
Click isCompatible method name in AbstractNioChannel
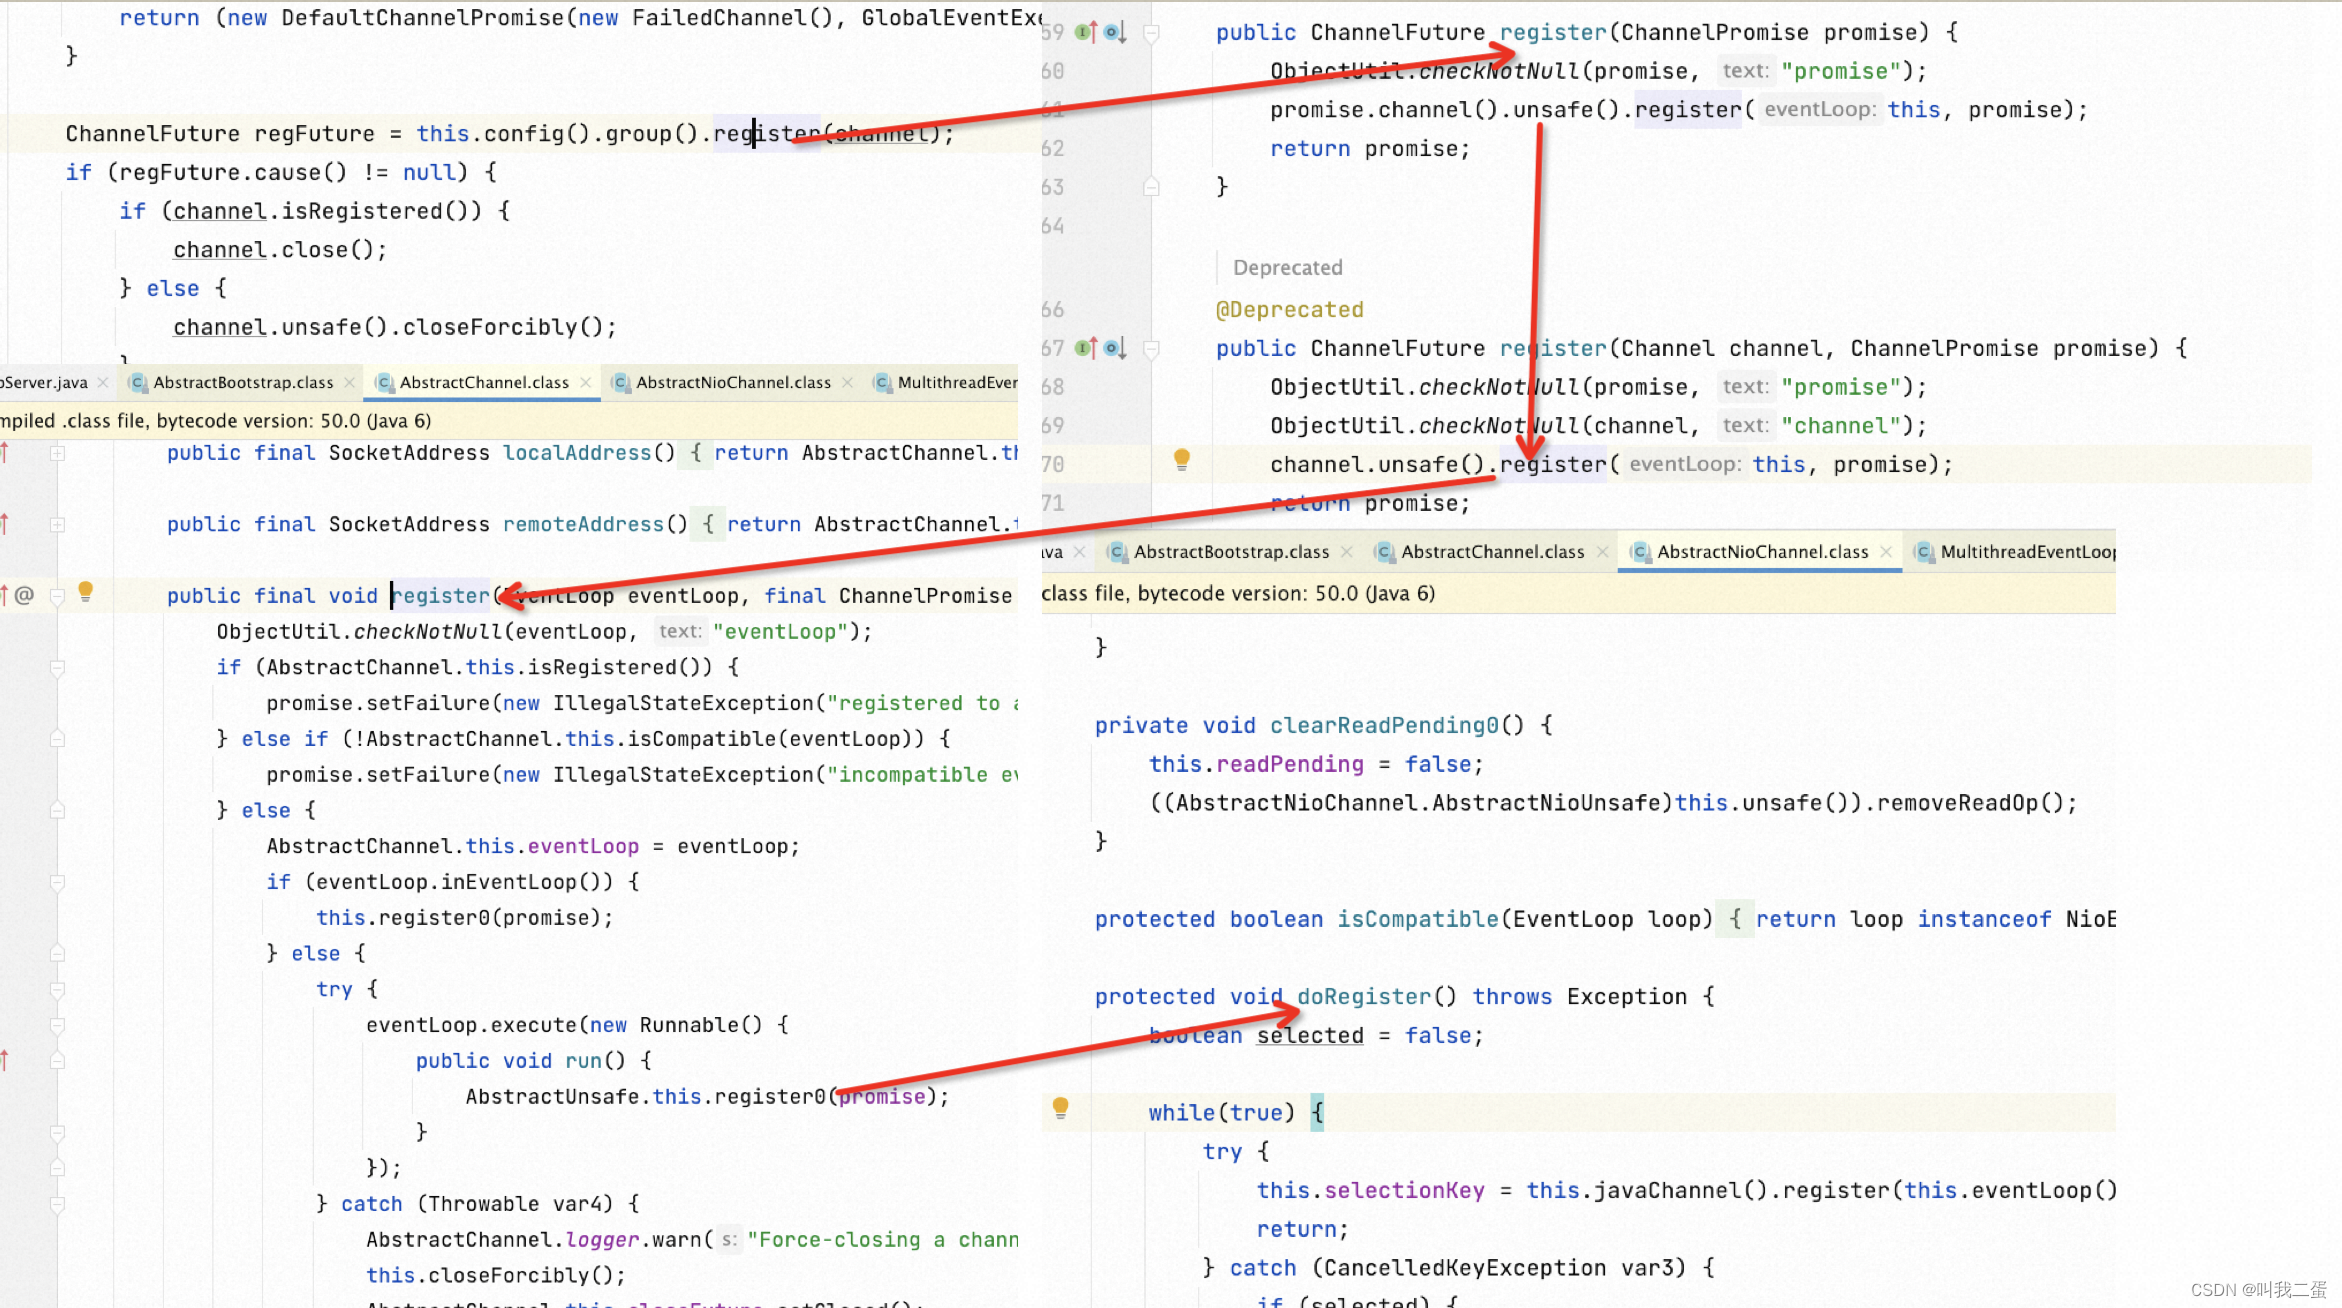tap(1418, 920)
